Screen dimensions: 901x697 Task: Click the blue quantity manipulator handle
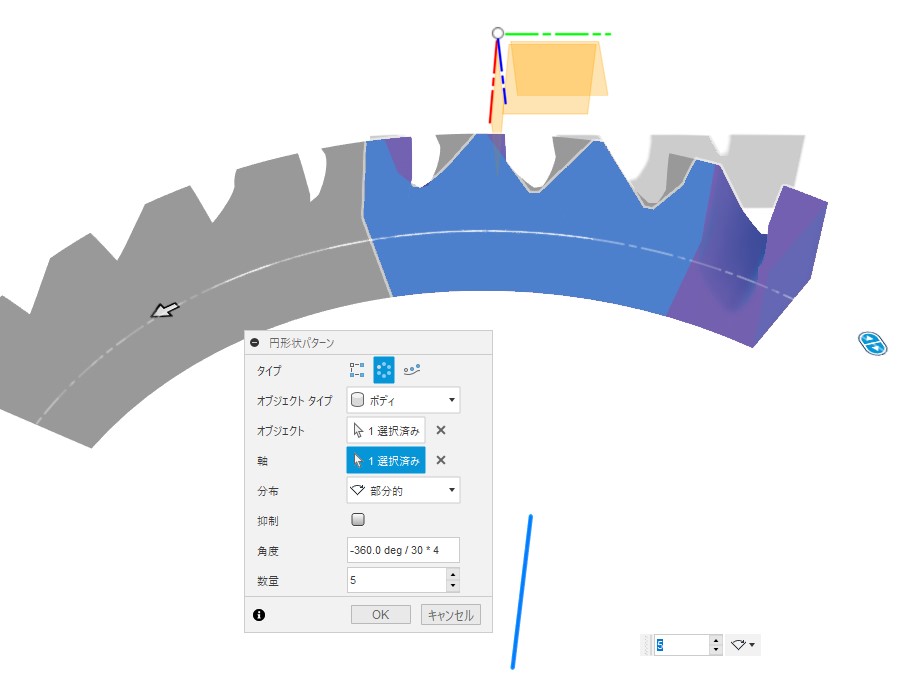click(x=873, y=344)
